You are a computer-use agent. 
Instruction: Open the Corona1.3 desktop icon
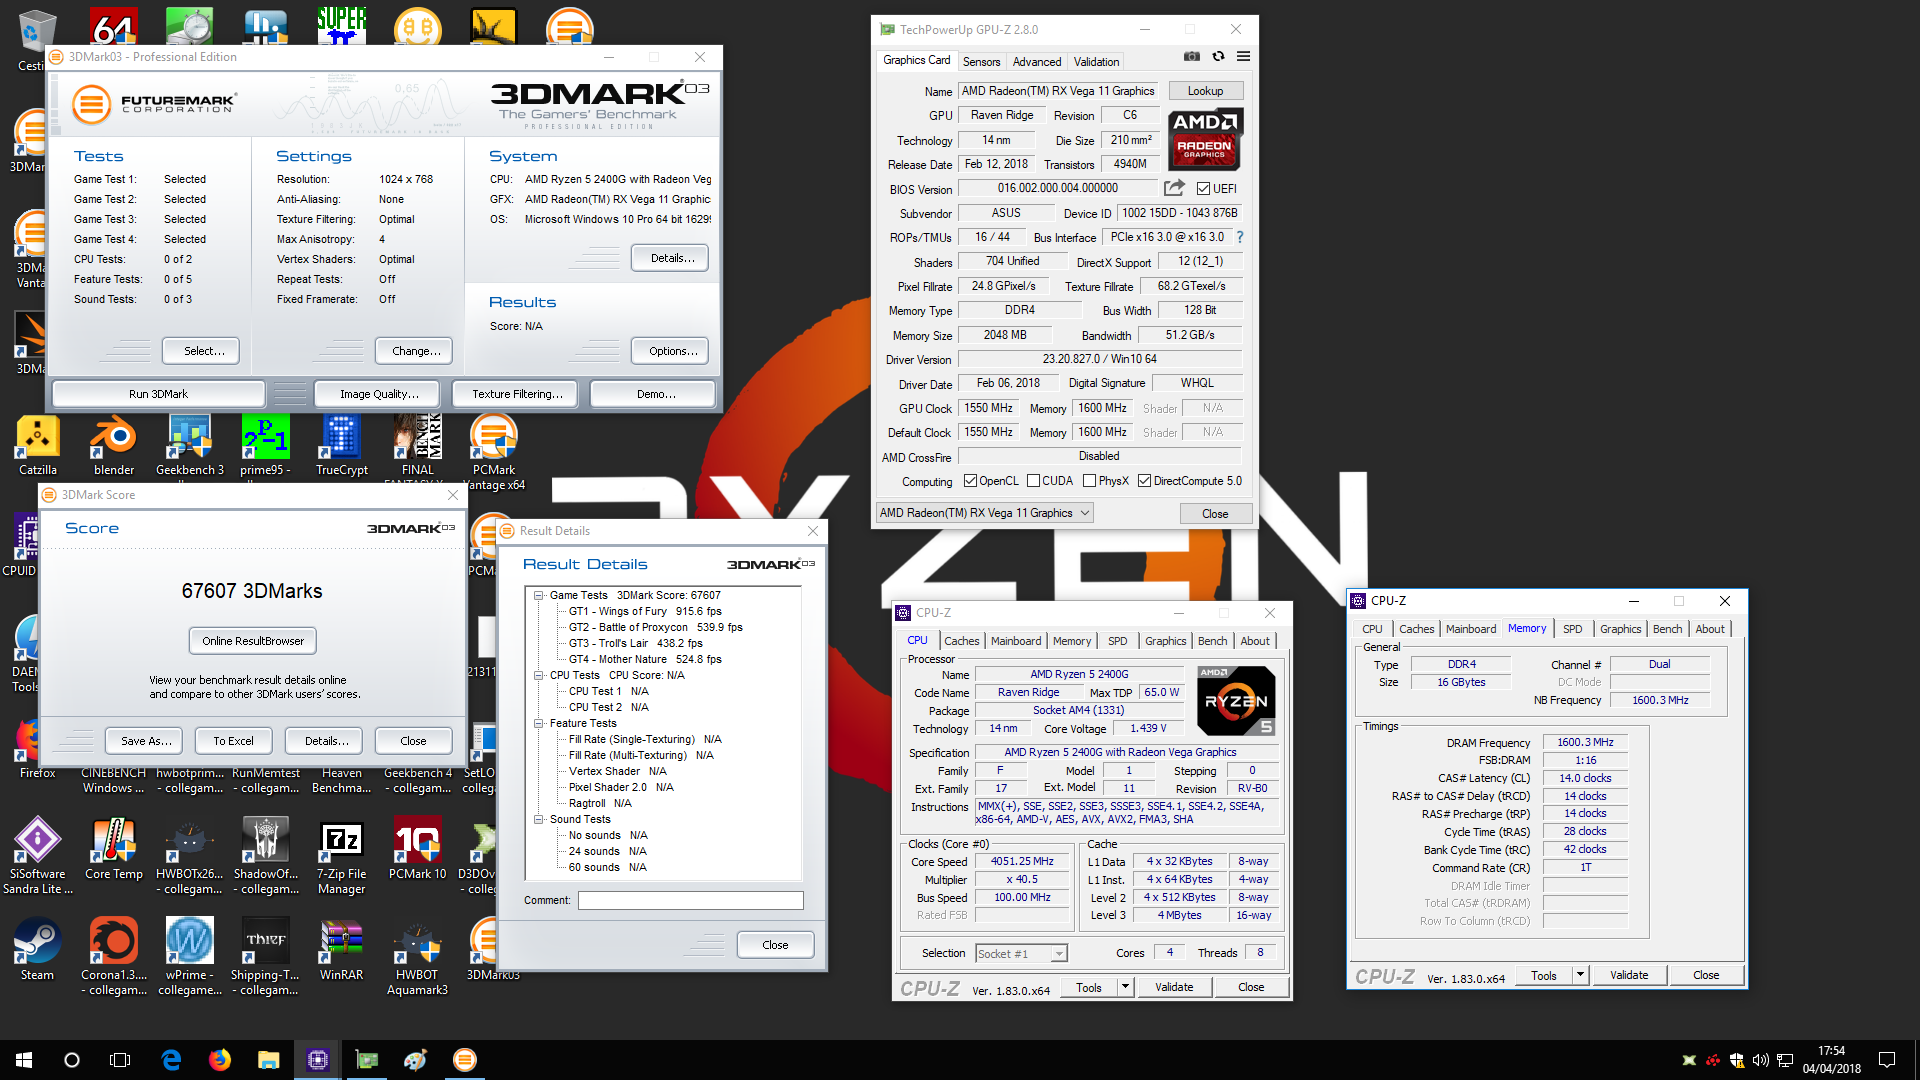tap(114, 957)
